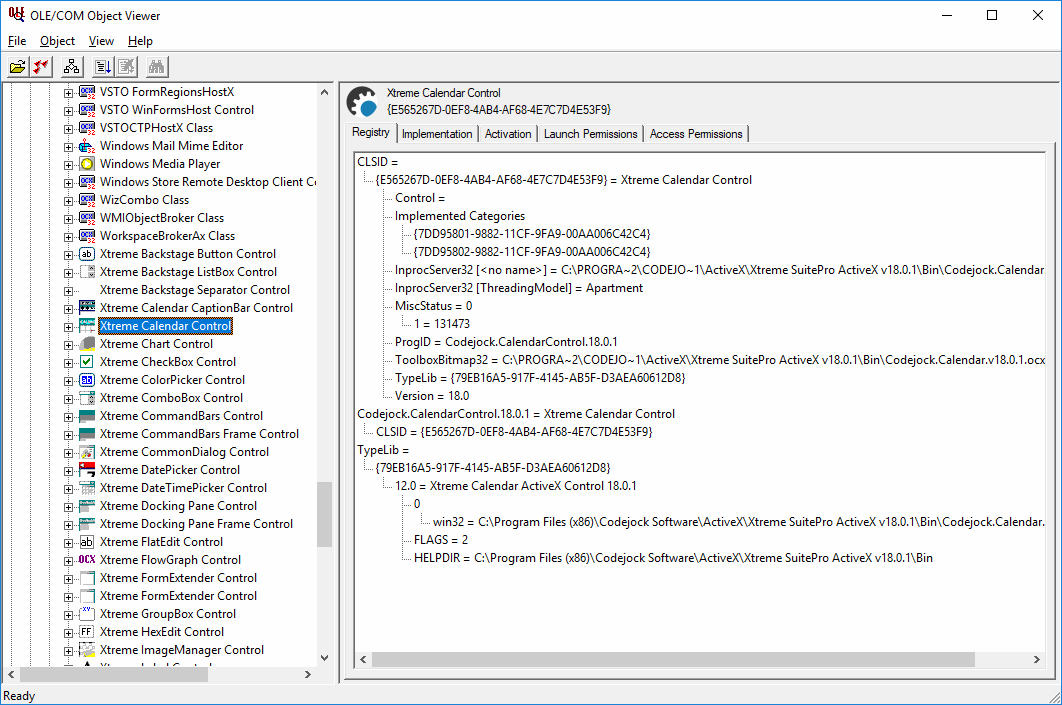Click the icon of VSTO FormRegionsHostX
This screenshot has width=1062, height=705.
pyautogui.click(x=87, y=92)
